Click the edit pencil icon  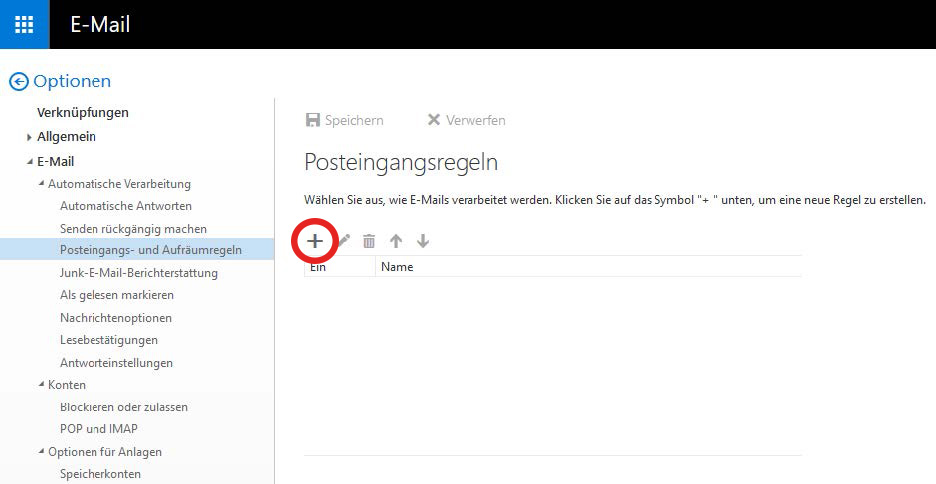344,241
